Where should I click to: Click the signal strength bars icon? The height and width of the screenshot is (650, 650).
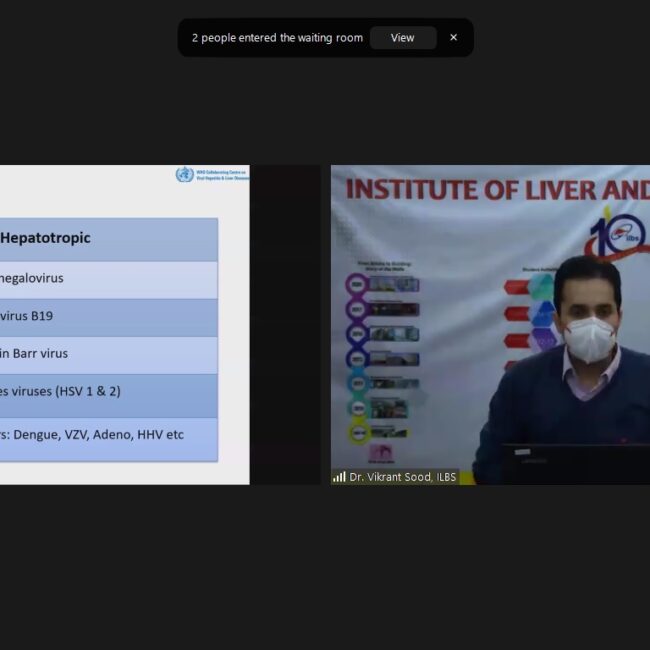coord(339,477)
